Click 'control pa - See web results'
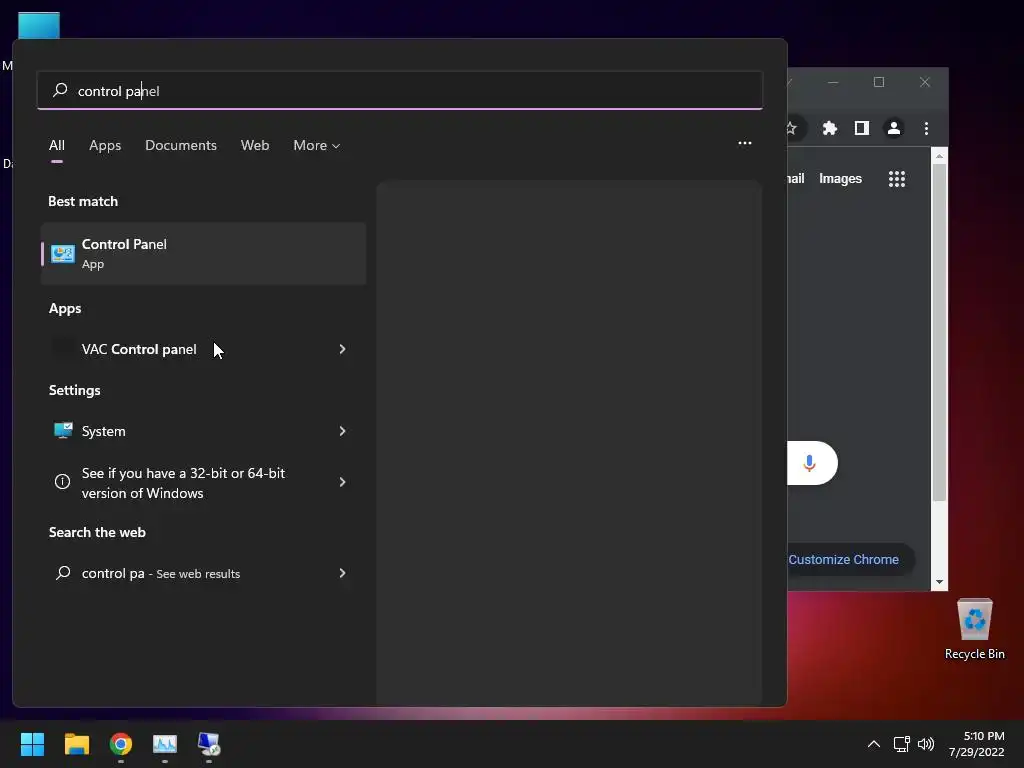Screen dimensions: 1024x768 click(203, 573)
